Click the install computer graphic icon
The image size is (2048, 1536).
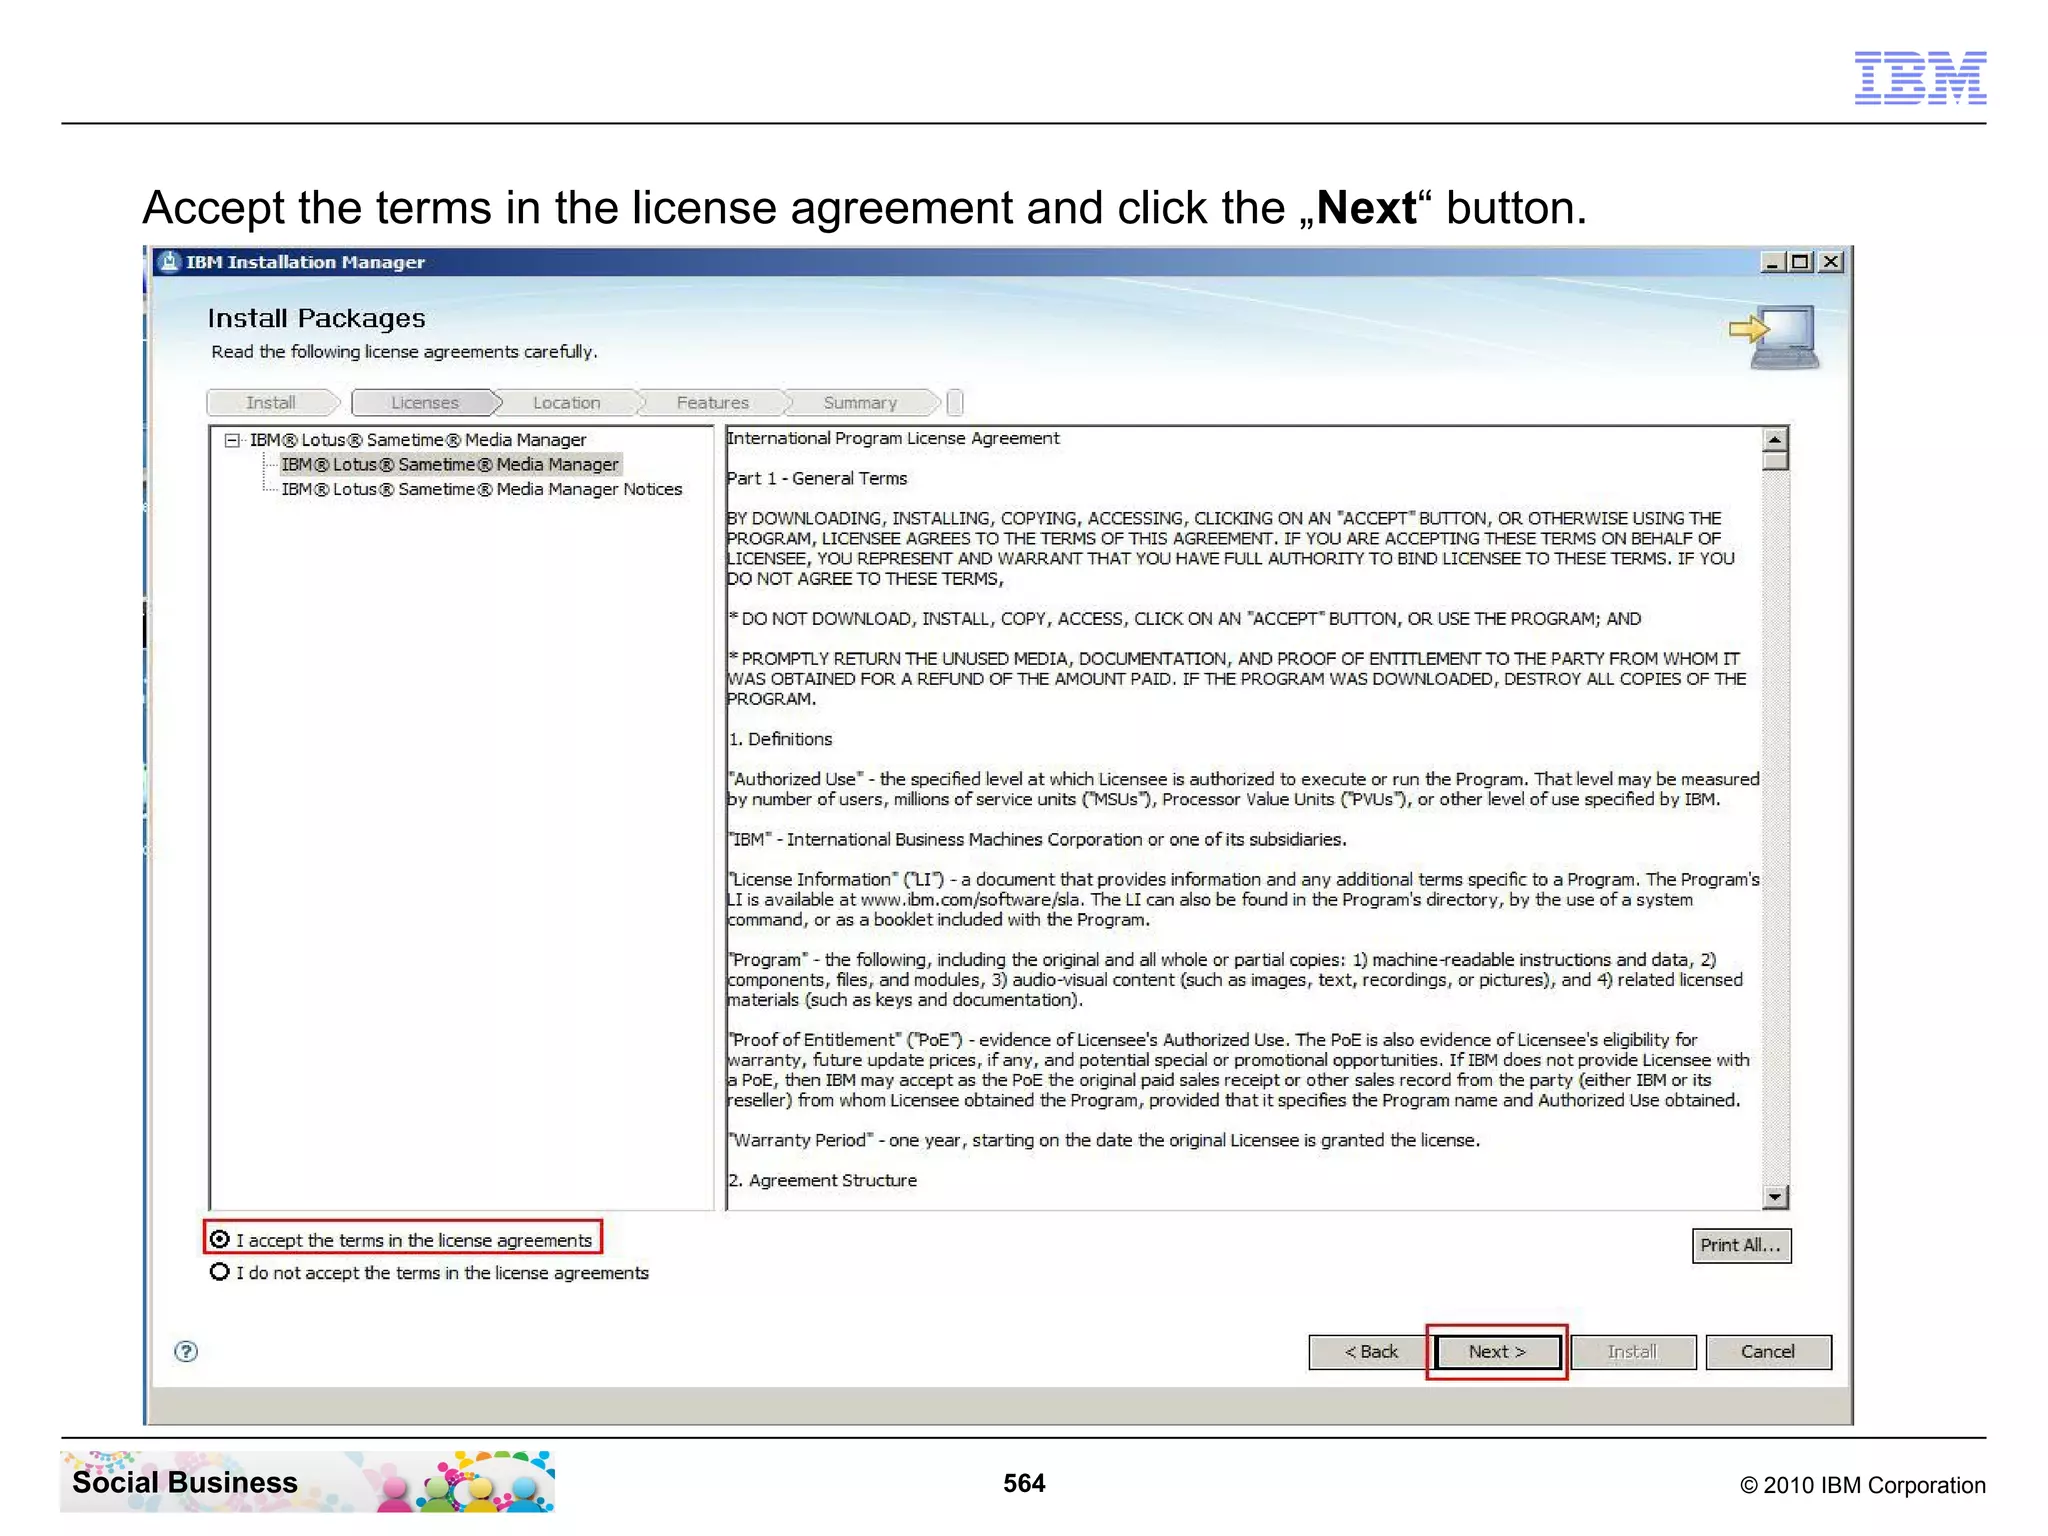(1776, 338)
